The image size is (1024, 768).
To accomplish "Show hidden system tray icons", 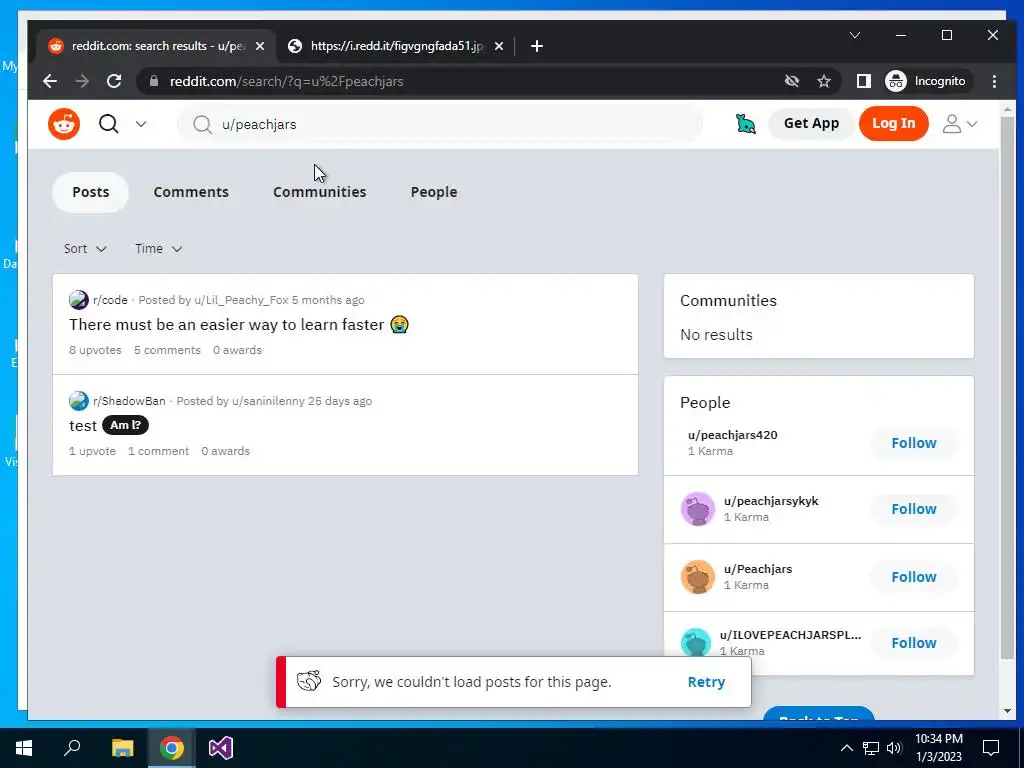I will pos(846,748).
